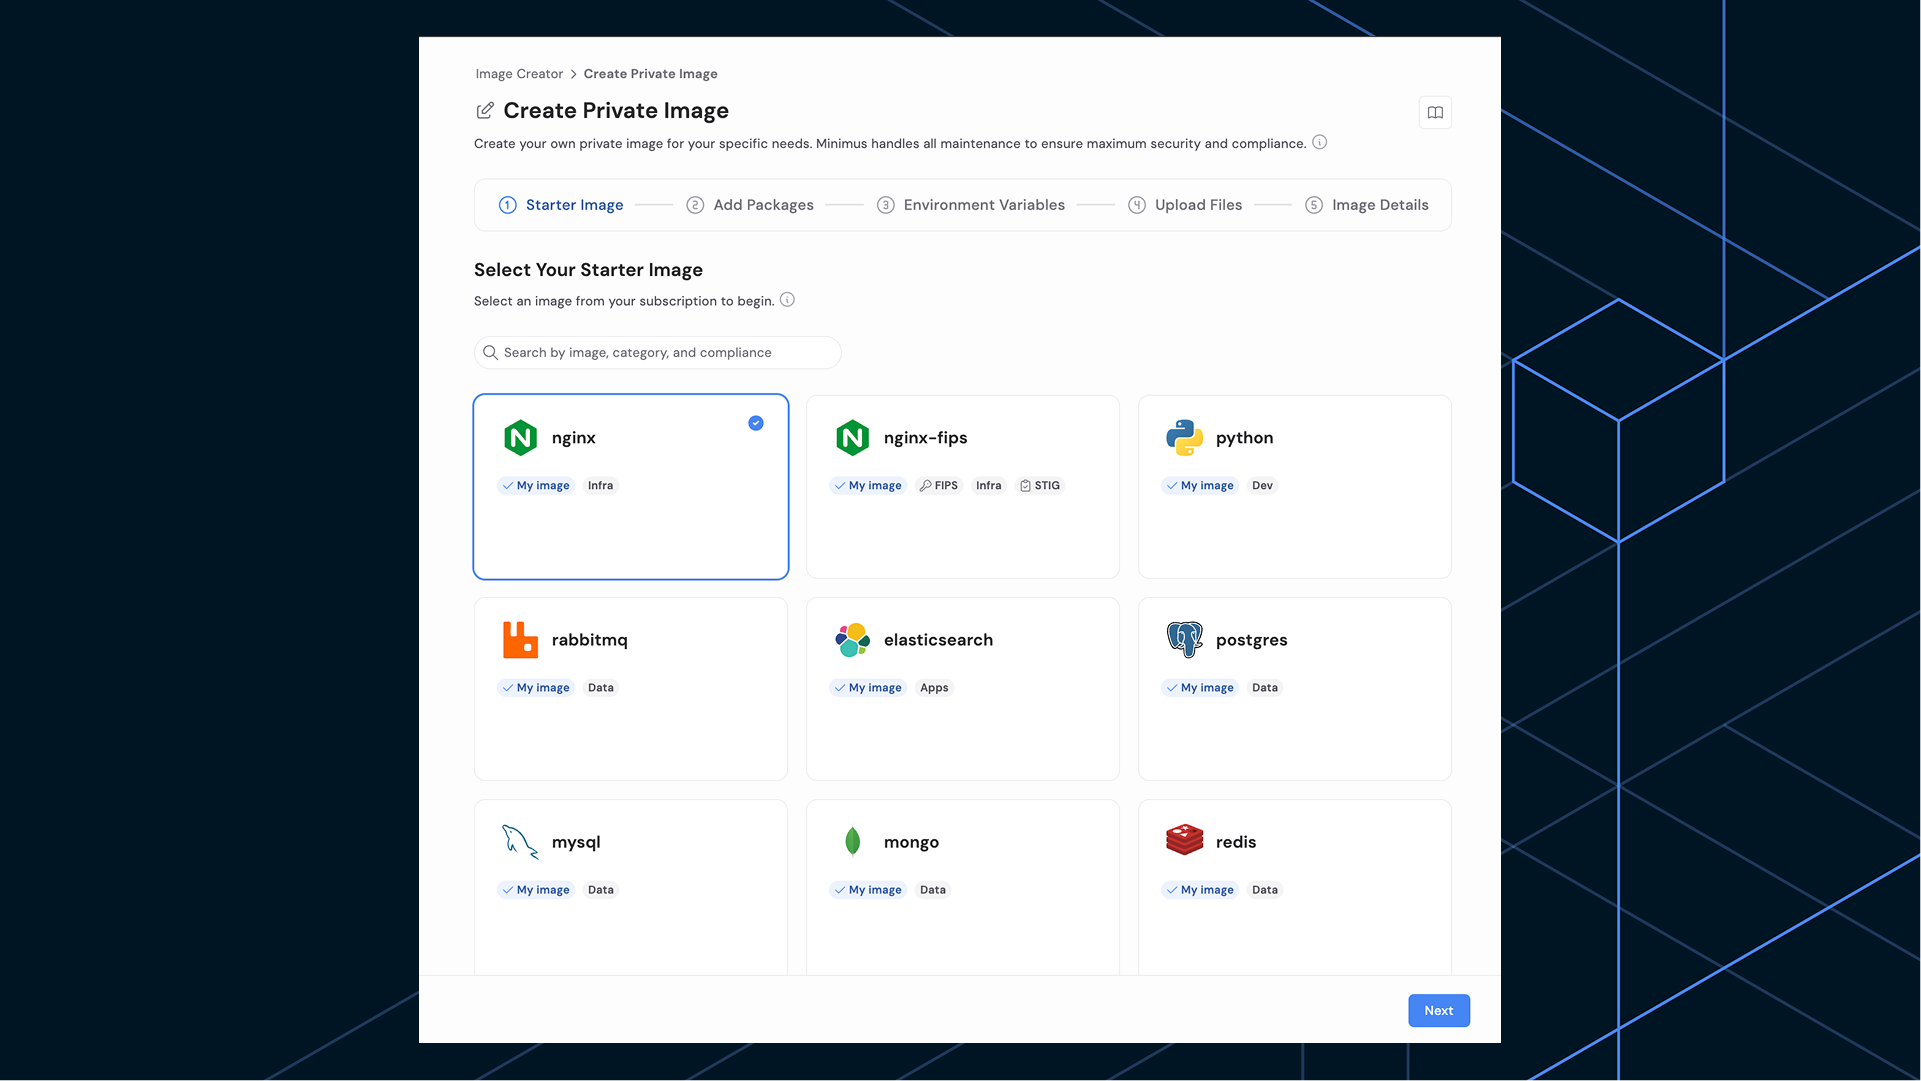This screenshot has width=1921, height=1081.
Task: Click info icon next to subscription text
Action: click(x=787, y=300)
